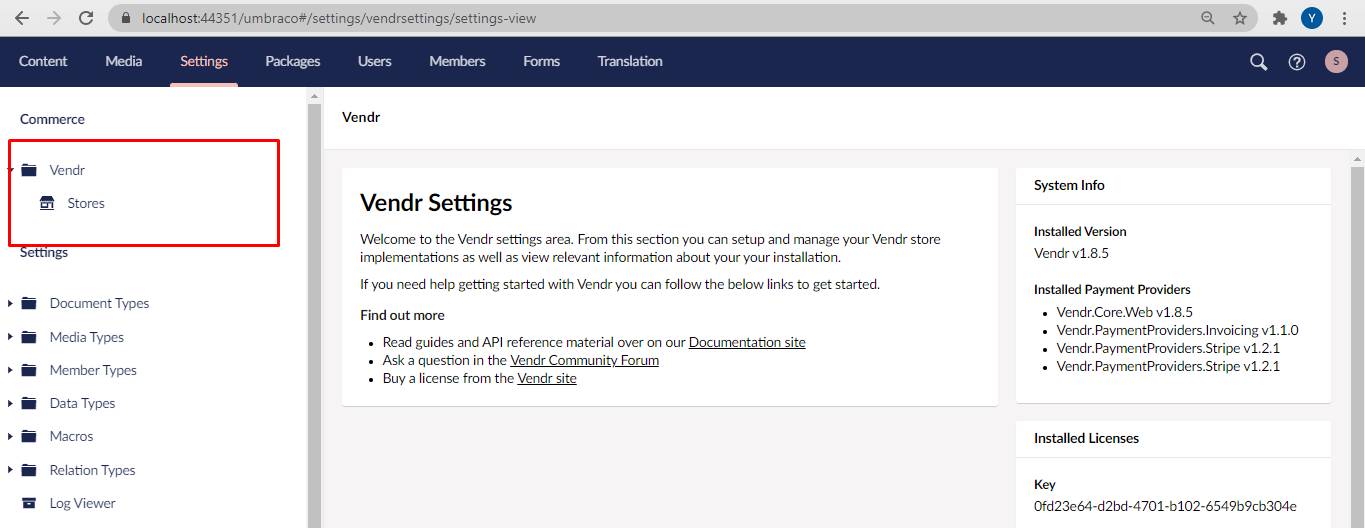Select the Relation Types tree label
Viewport: 1365px width, 528px height.
pos(92,470)
